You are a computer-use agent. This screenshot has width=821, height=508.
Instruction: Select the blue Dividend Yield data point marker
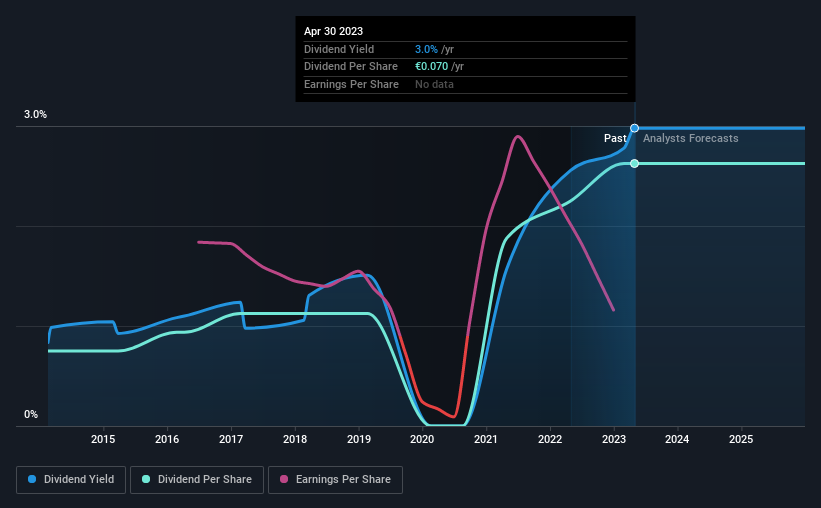click(634, 128)
